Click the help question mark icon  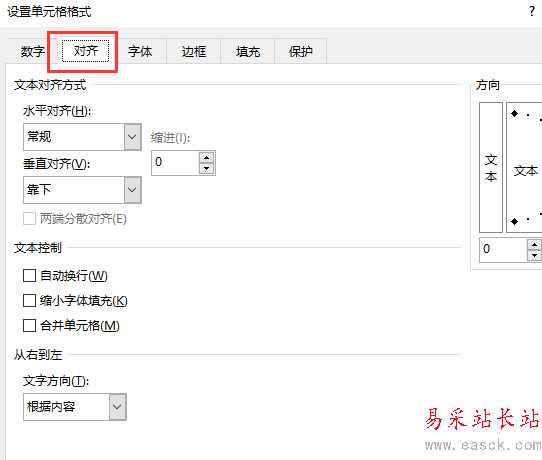[532, 11]
